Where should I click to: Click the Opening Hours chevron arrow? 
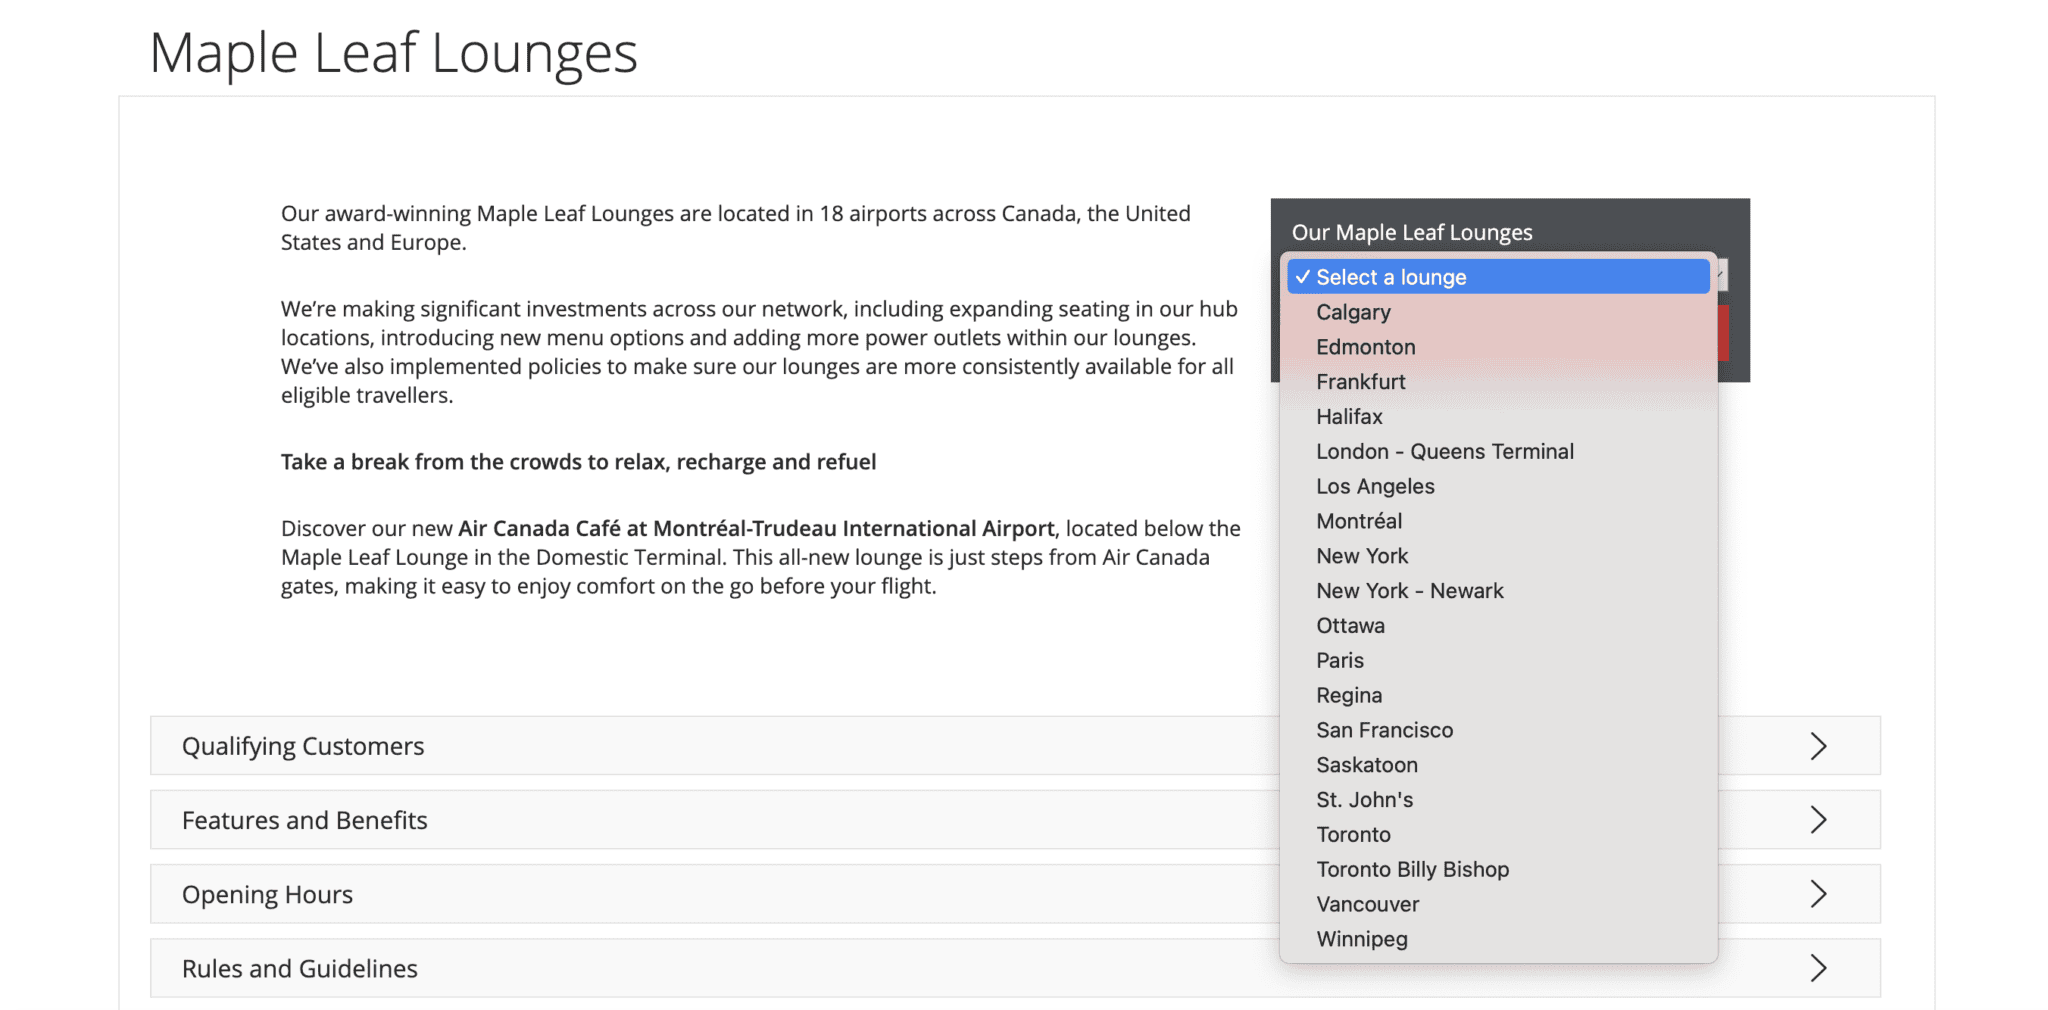pyautogui.click(x=1819, y=893)
